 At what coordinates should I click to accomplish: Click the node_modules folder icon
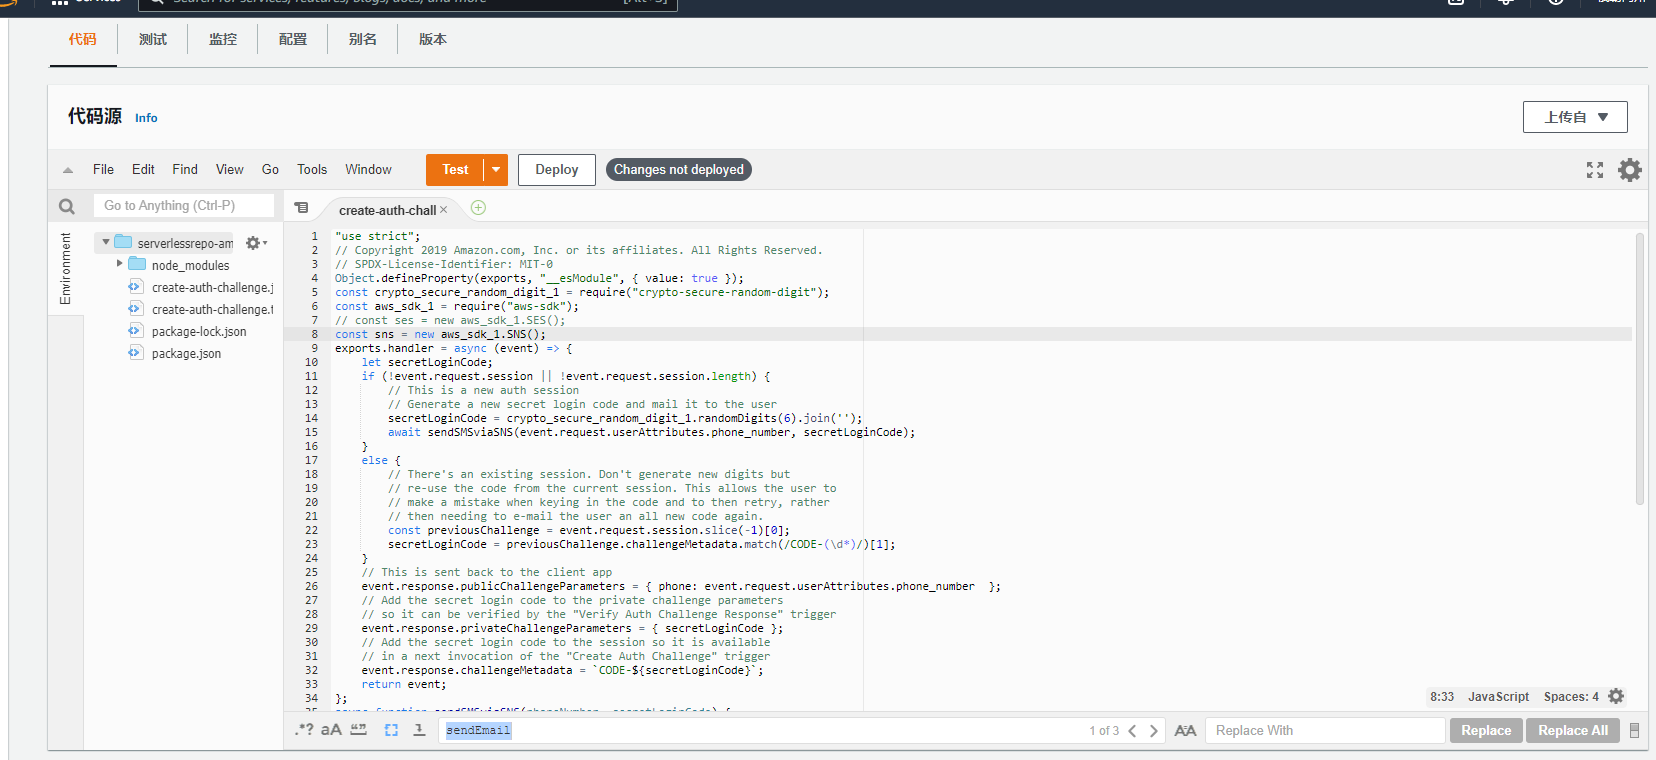point(137,264)
